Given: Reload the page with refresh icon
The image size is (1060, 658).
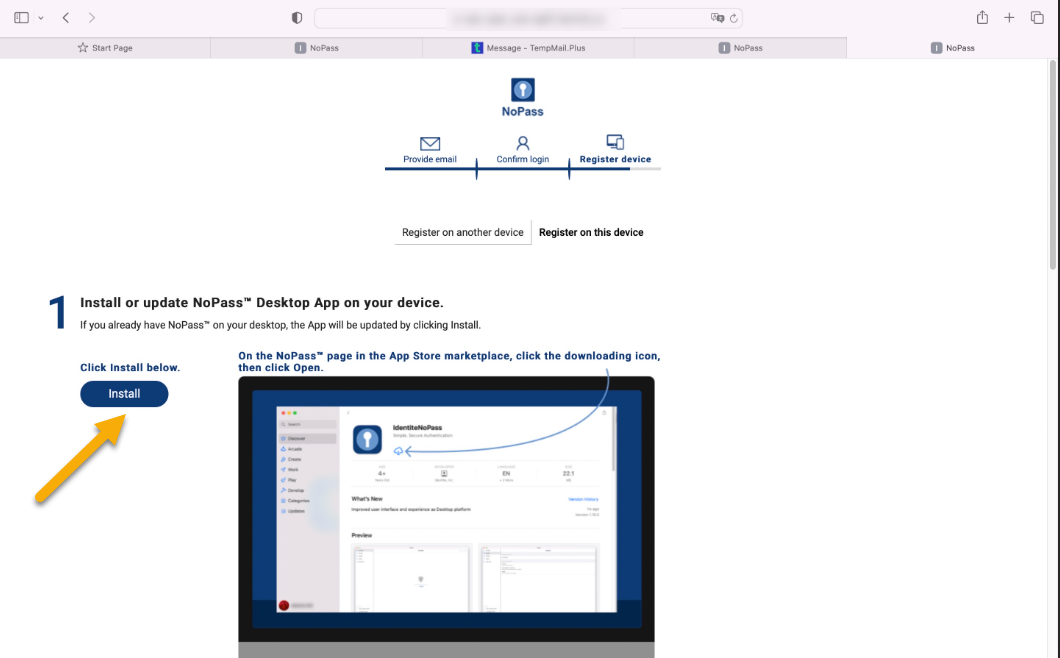Looking at the screenshot, I should pyautogui.click(x=734, y=18).
